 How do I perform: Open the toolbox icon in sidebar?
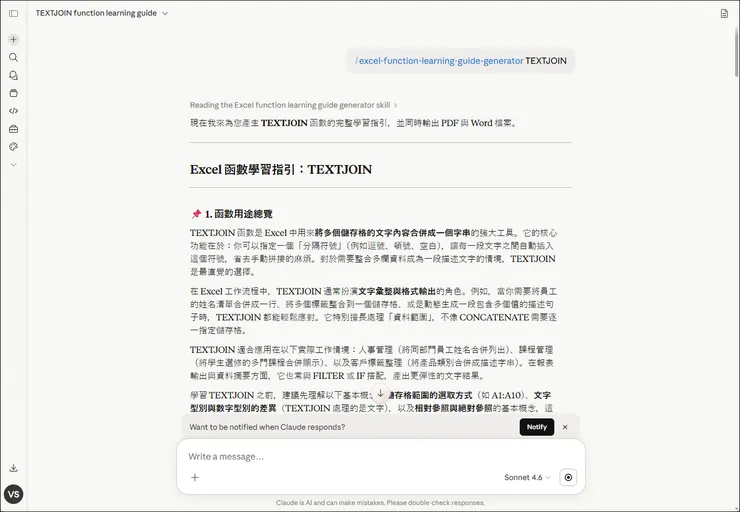click(14, 129)
